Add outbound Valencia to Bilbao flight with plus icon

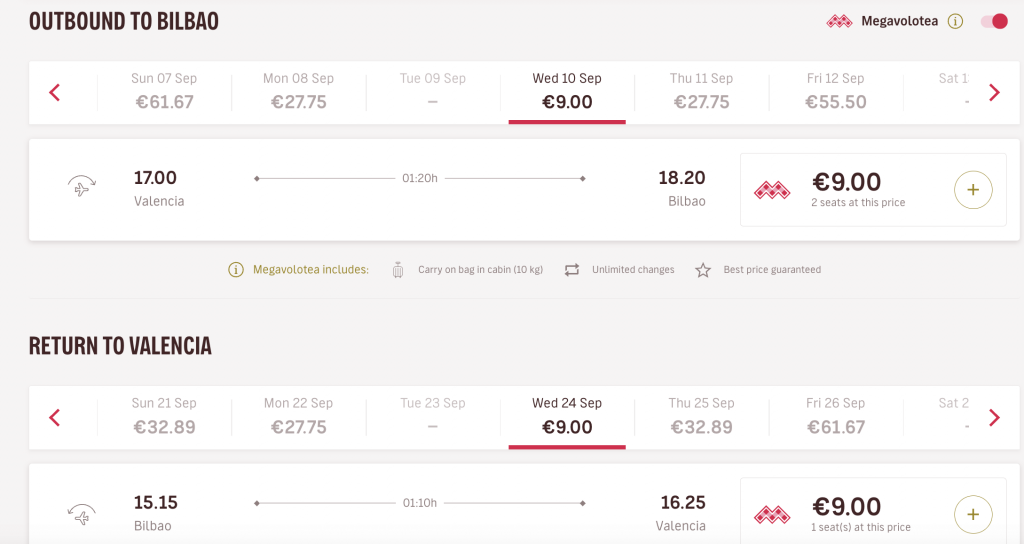[973, 190]
